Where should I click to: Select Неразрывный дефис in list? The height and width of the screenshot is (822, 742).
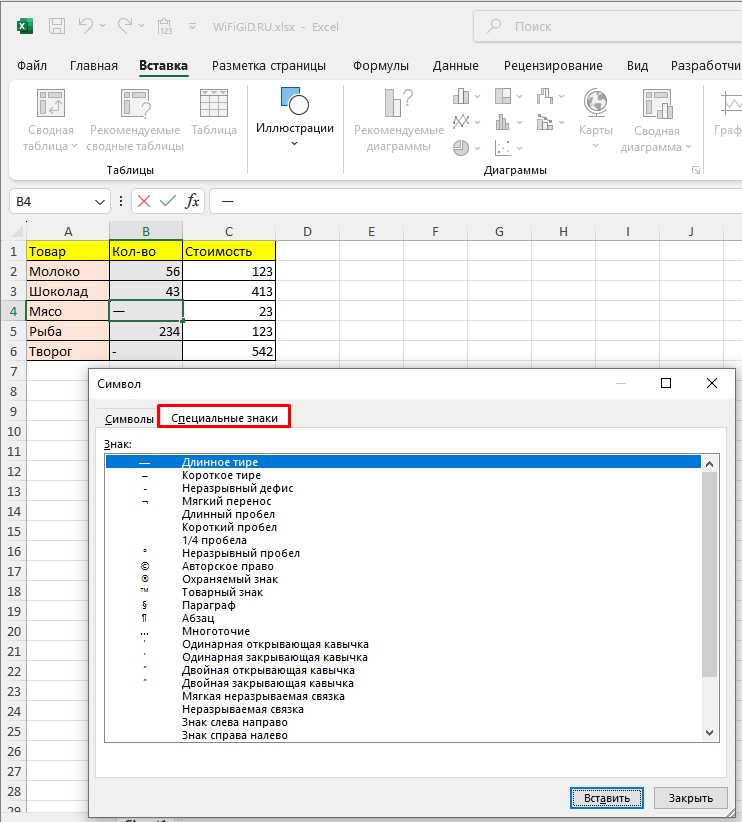[403, 488]
